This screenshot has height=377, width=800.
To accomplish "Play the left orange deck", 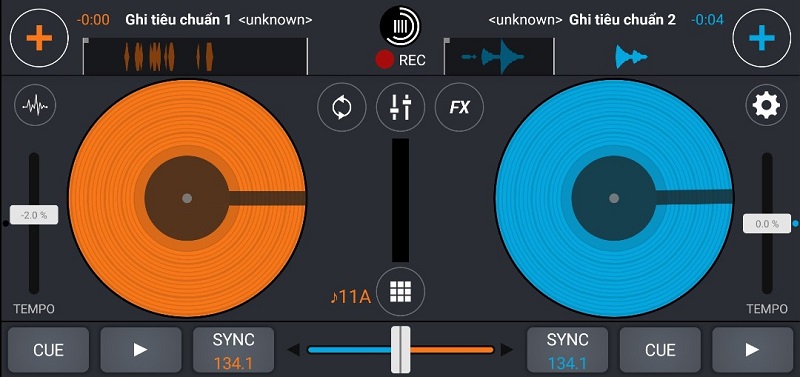I will 141,350.
